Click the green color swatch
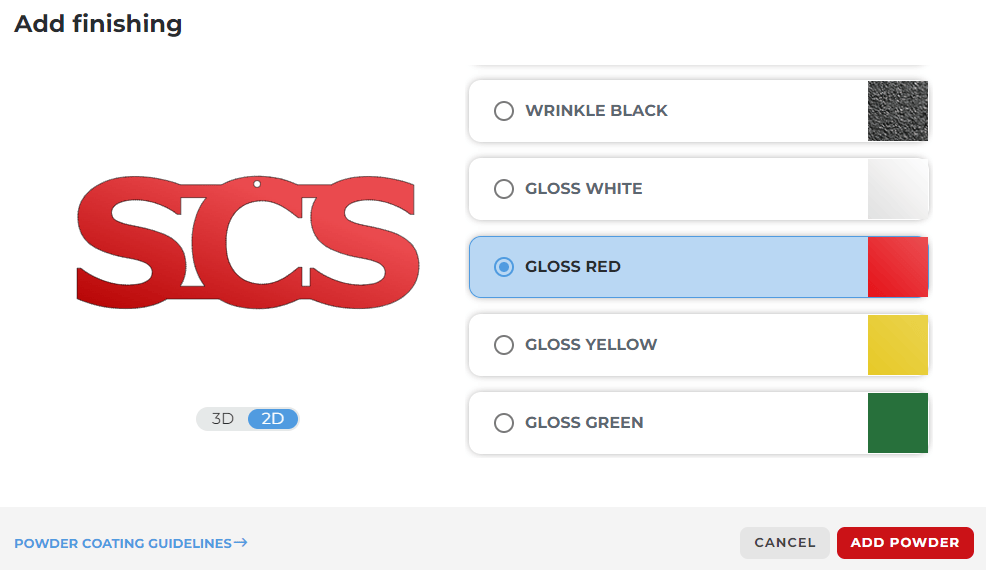 click(897, 423)
